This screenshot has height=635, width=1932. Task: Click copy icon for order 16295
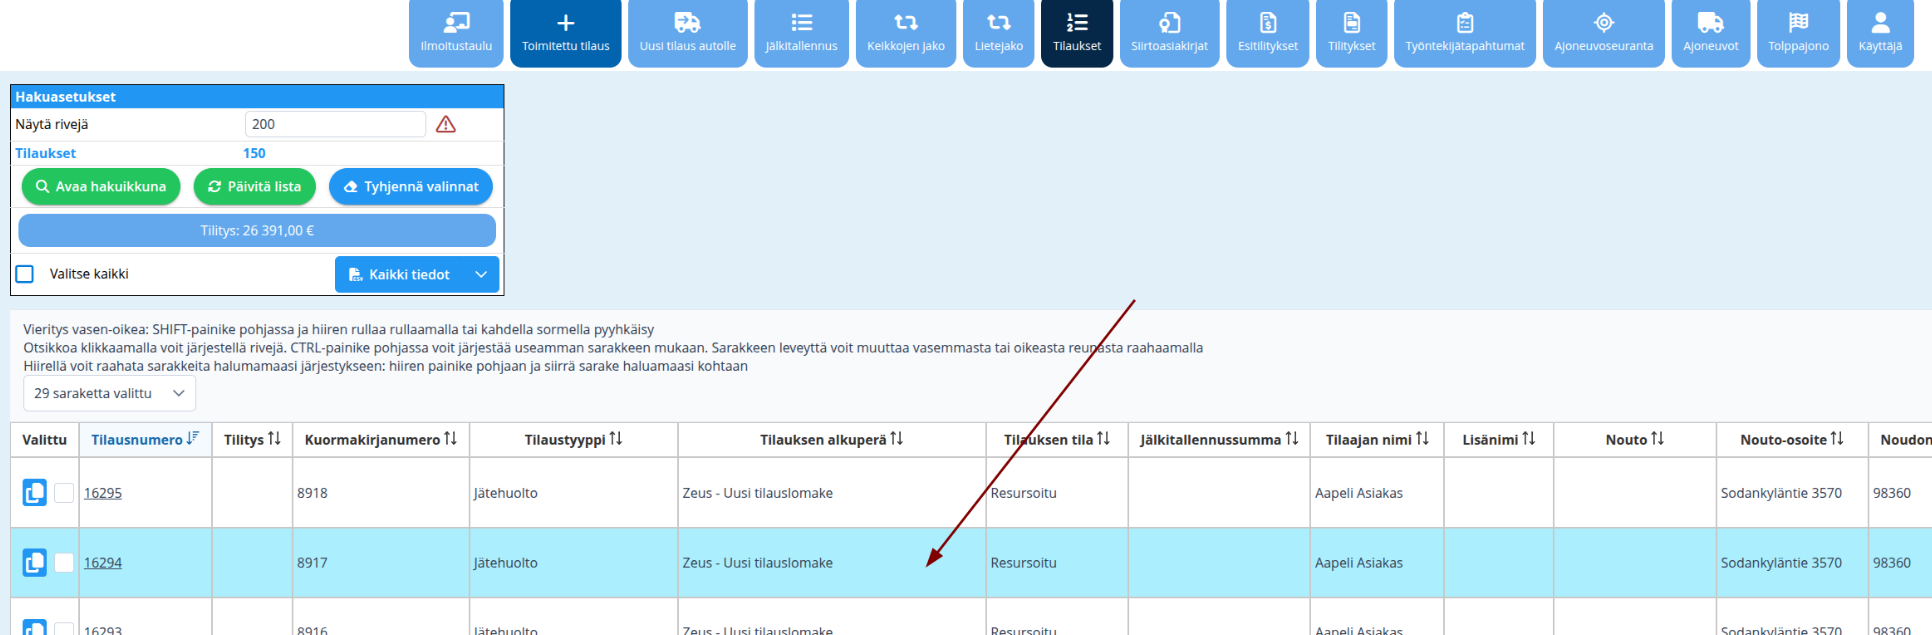click(x=35, y=493)
